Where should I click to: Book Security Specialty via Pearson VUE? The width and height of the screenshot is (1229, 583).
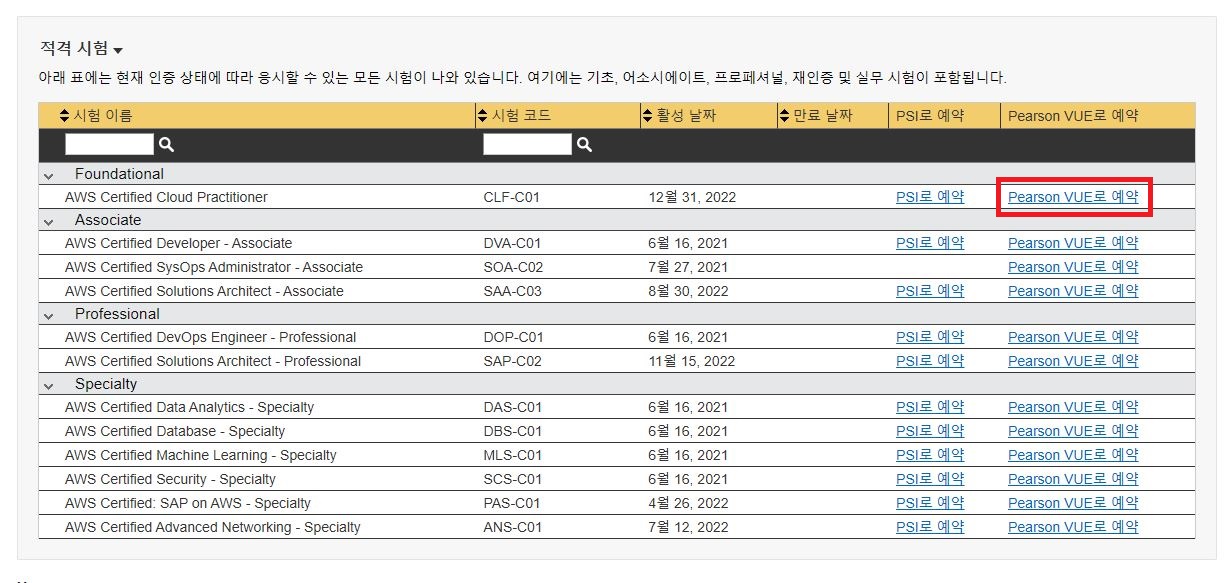point(1073,479)
